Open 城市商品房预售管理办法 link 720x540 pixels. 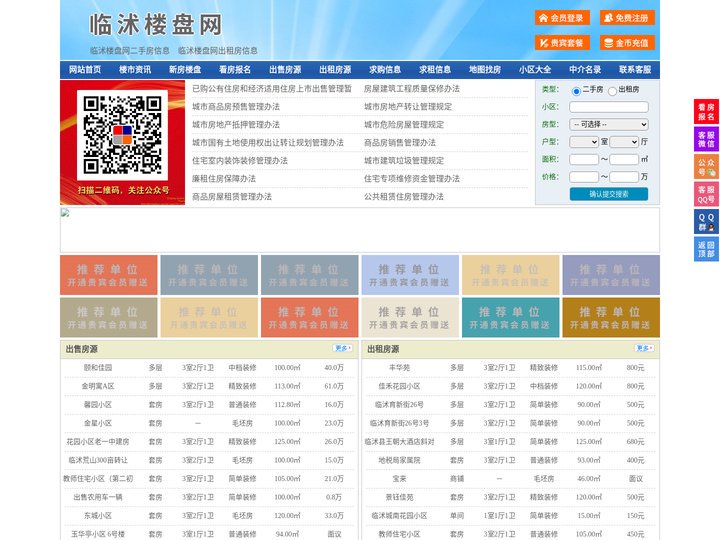point(236,107)
